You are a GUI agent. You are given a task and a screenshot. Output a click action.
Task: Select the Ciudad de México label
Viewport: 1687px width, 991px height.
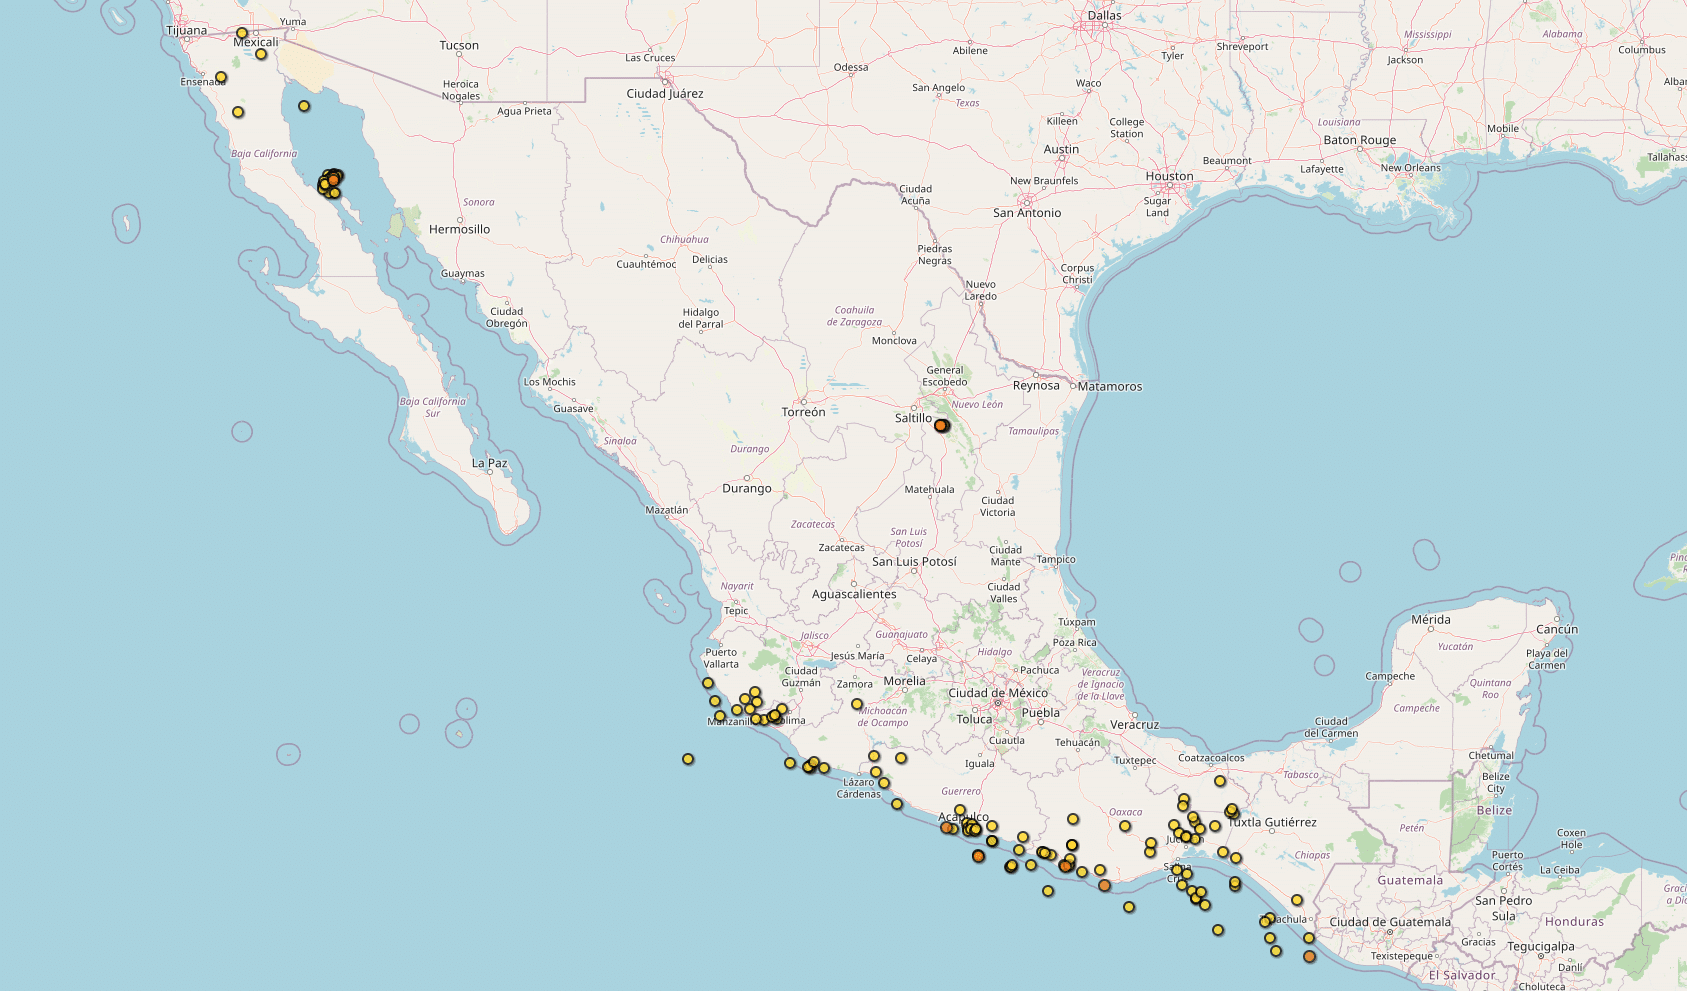point(998,693)
